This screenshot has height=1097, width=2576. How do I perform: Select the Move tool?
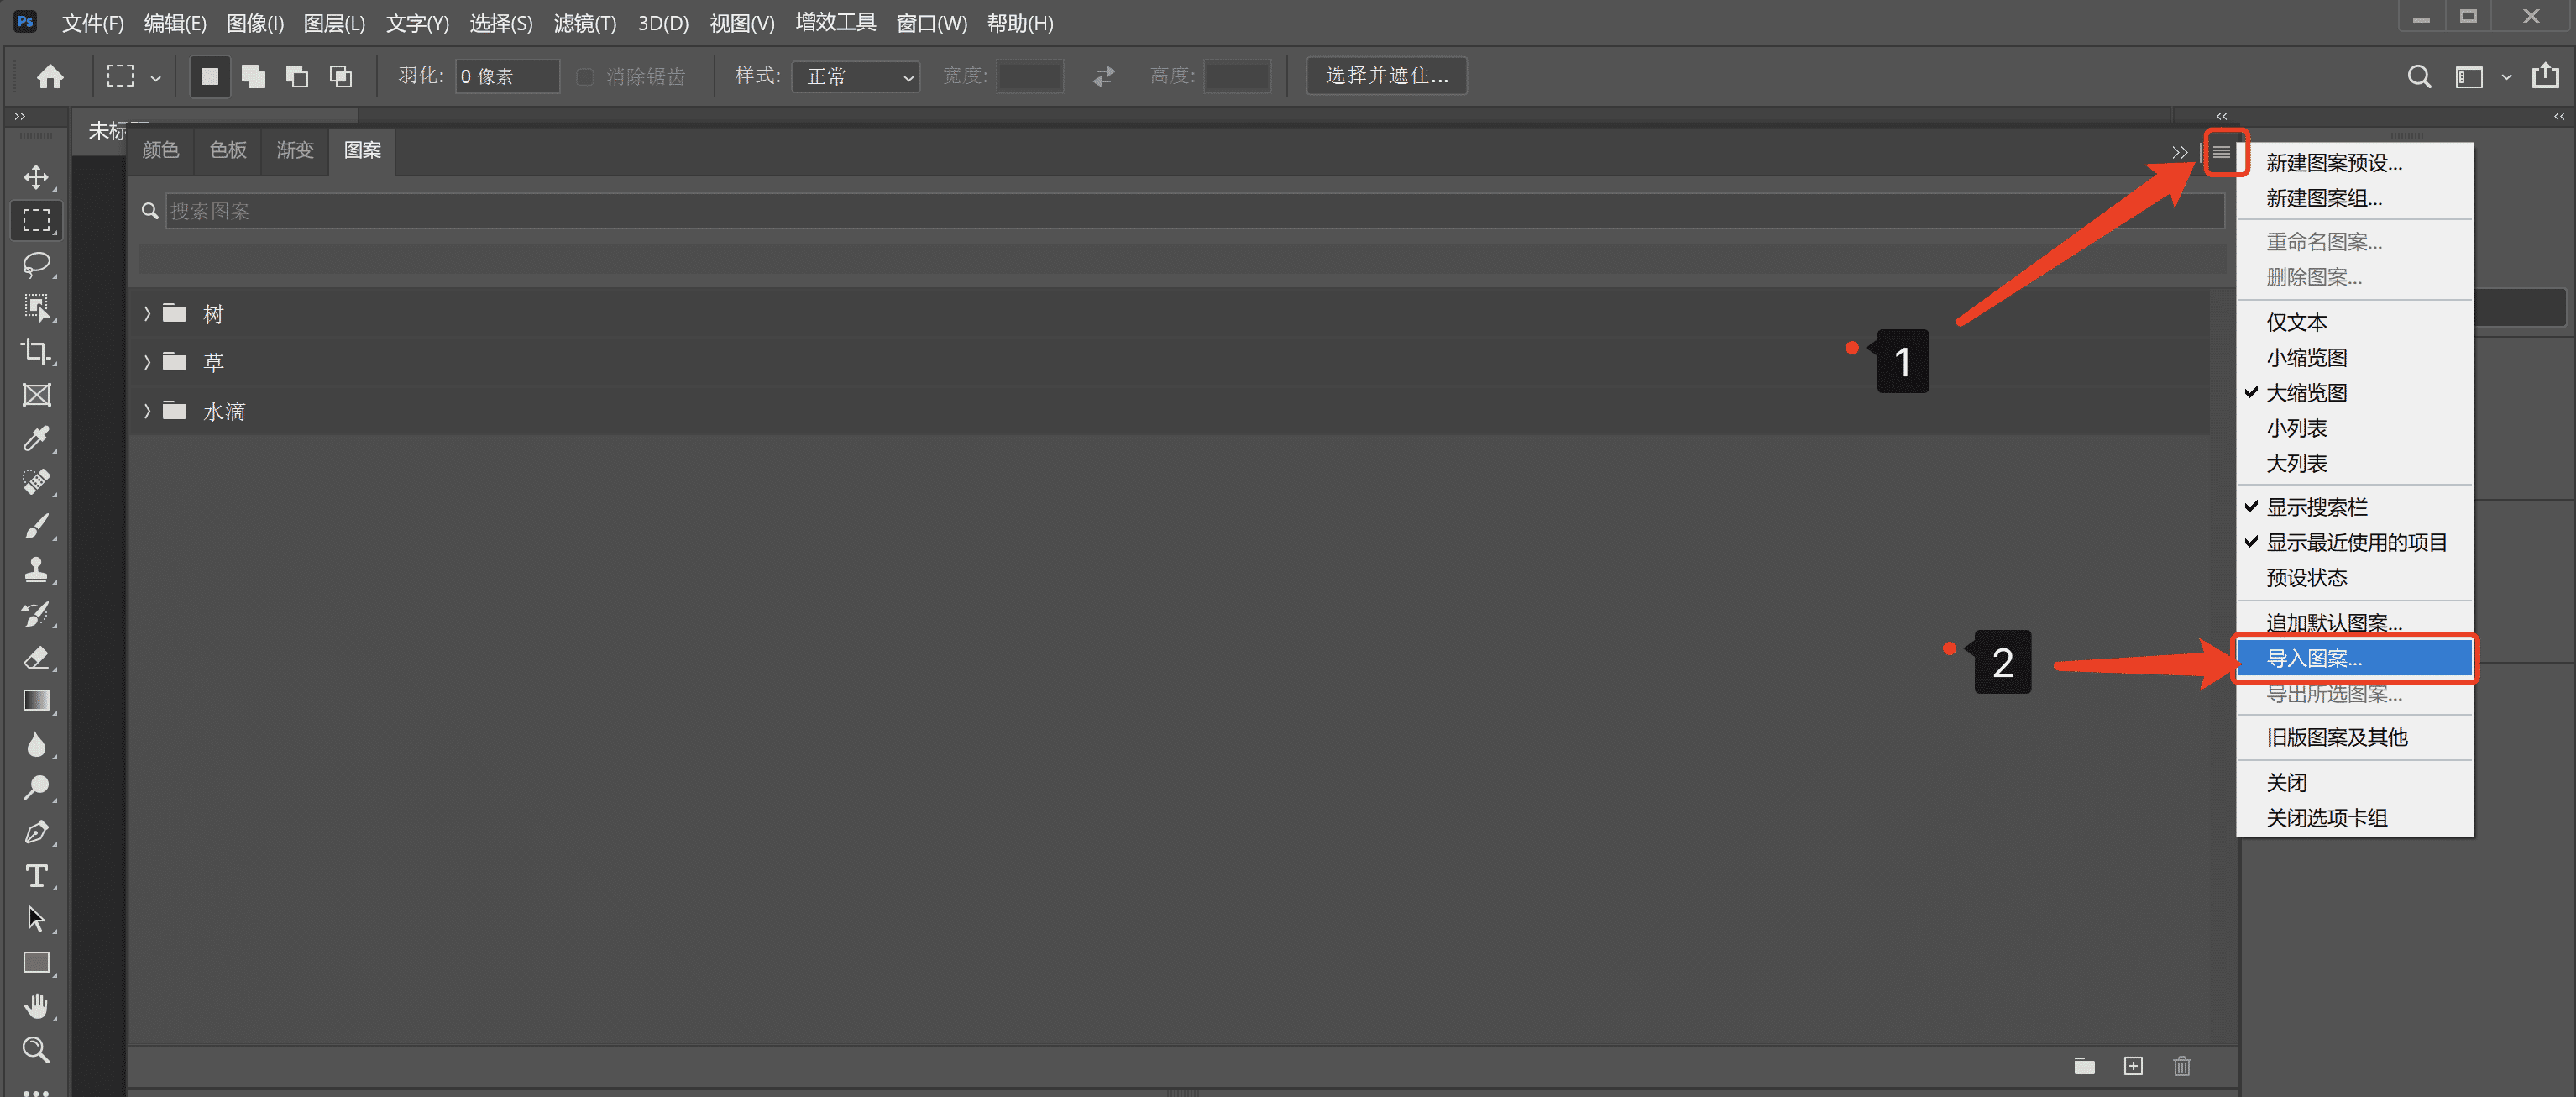point(36,177)
